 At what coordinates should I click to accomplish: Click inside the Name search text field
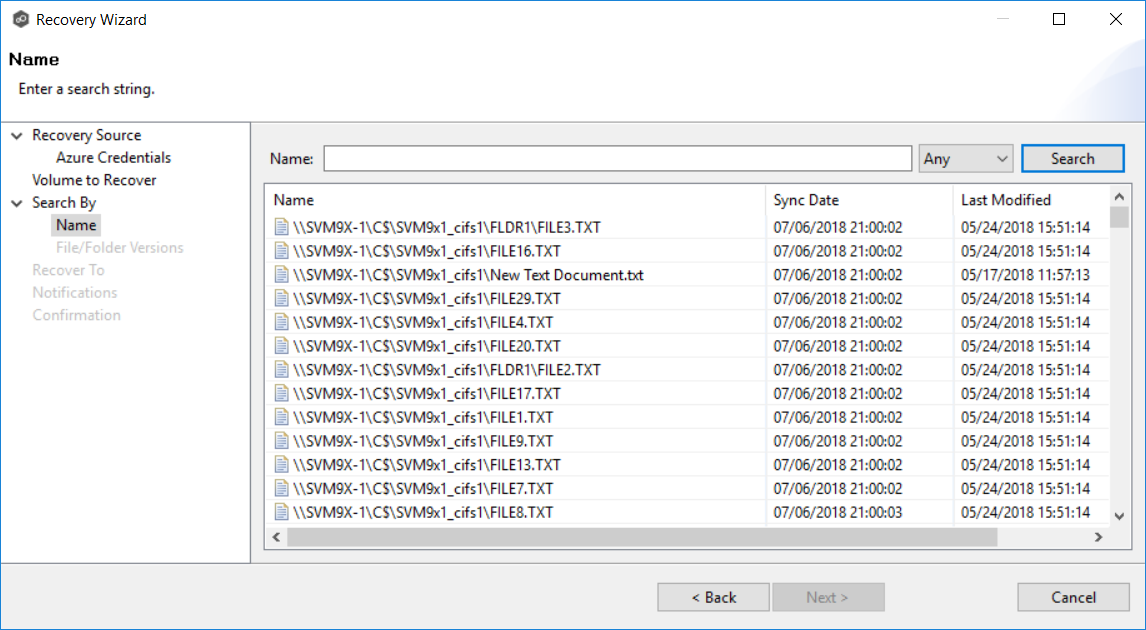(x=617, y=159)
